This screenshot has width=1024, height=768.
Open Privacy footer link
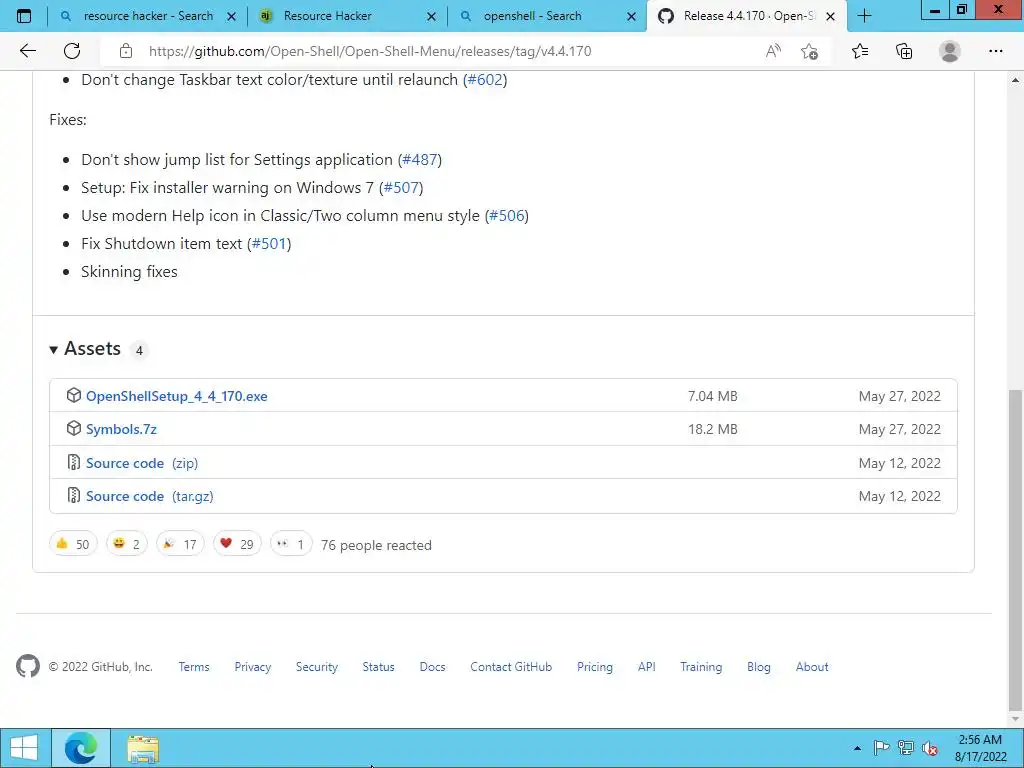pyautogui.click(x=253, y=667)
